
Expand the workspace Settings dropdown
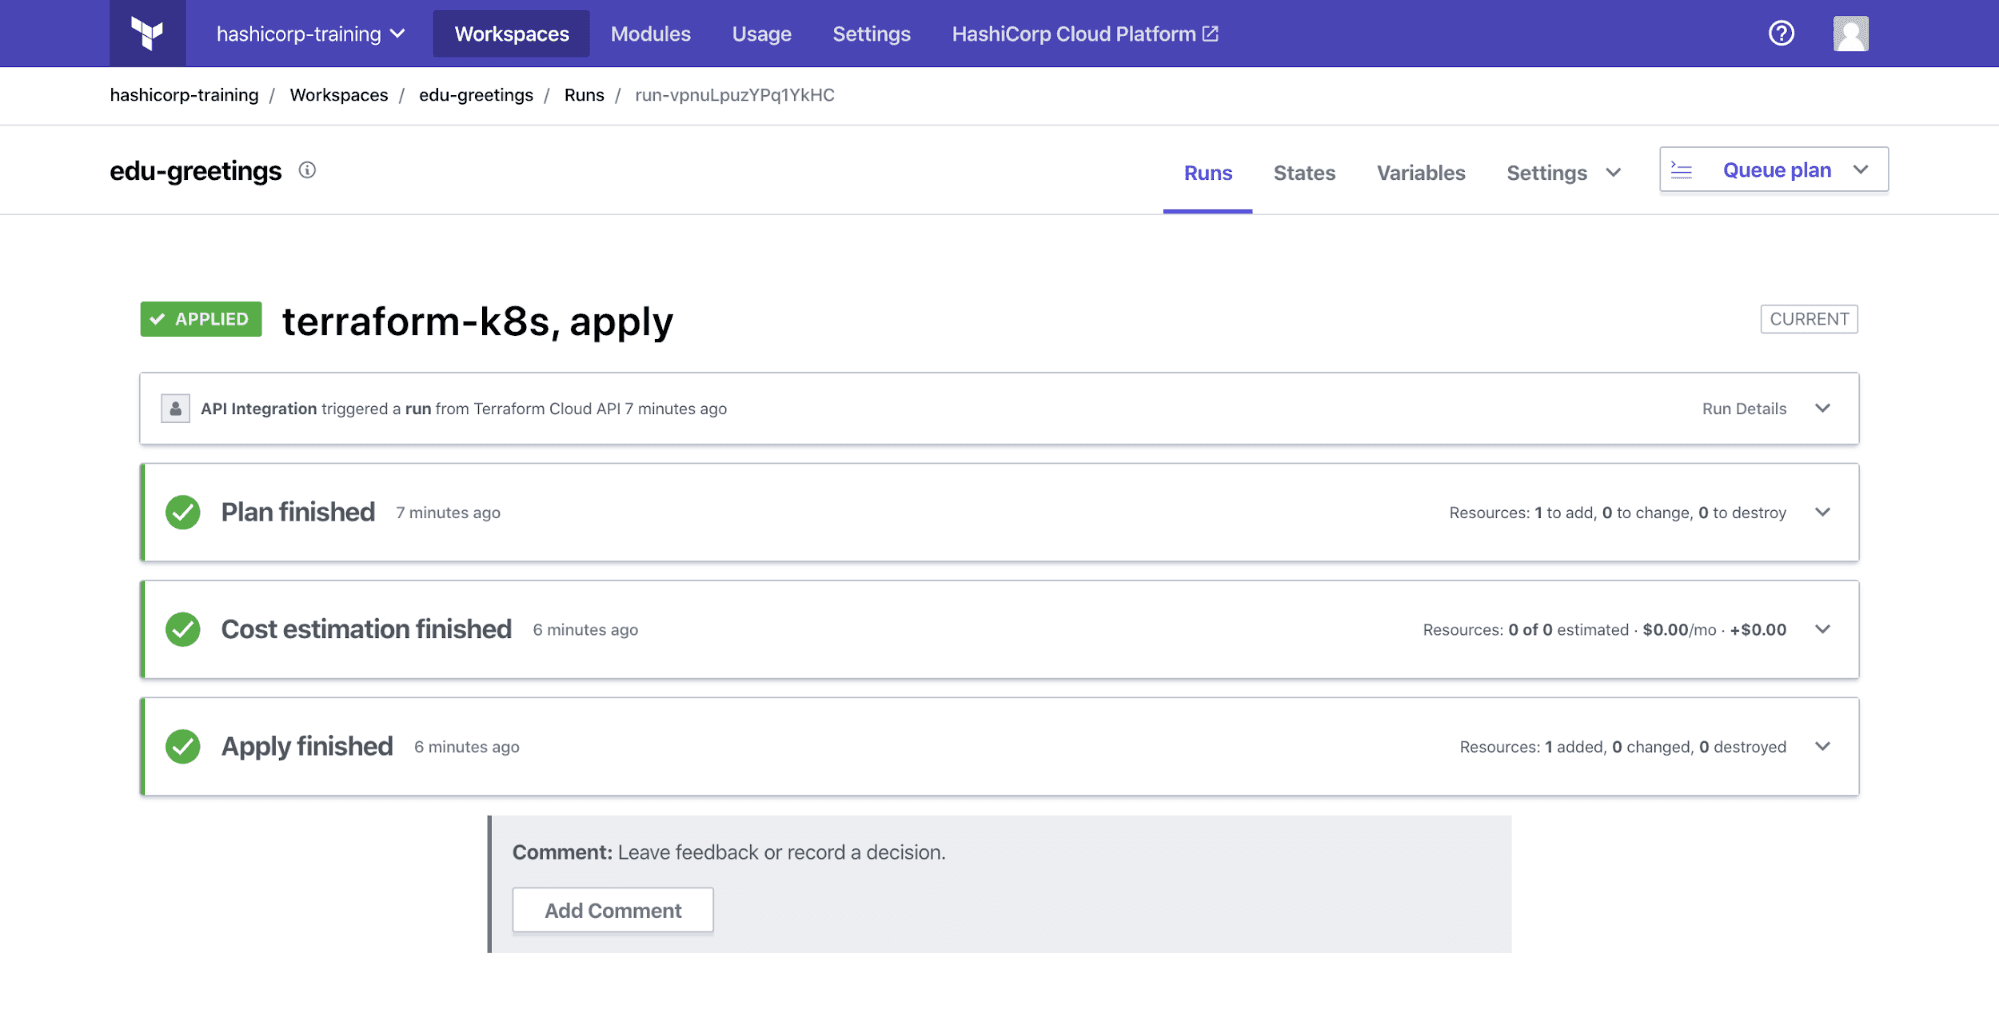1563,173
